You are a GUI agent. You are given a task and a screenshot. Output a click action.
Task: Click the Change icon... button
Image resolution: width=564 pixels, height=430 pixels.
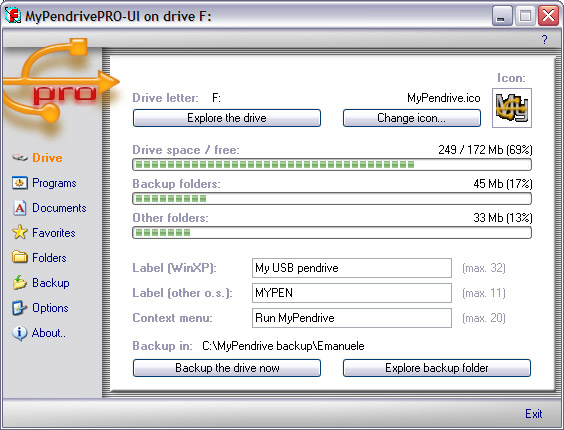pos(412,118)
